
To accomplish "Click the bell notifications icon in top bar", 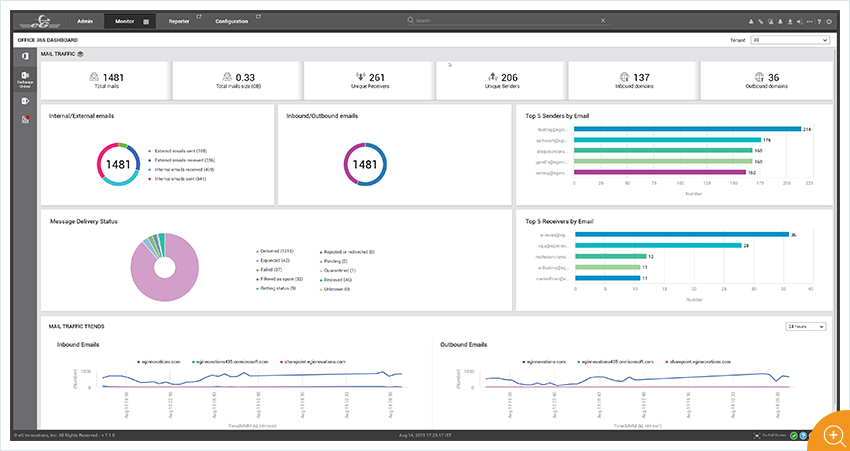I will 780,22.
